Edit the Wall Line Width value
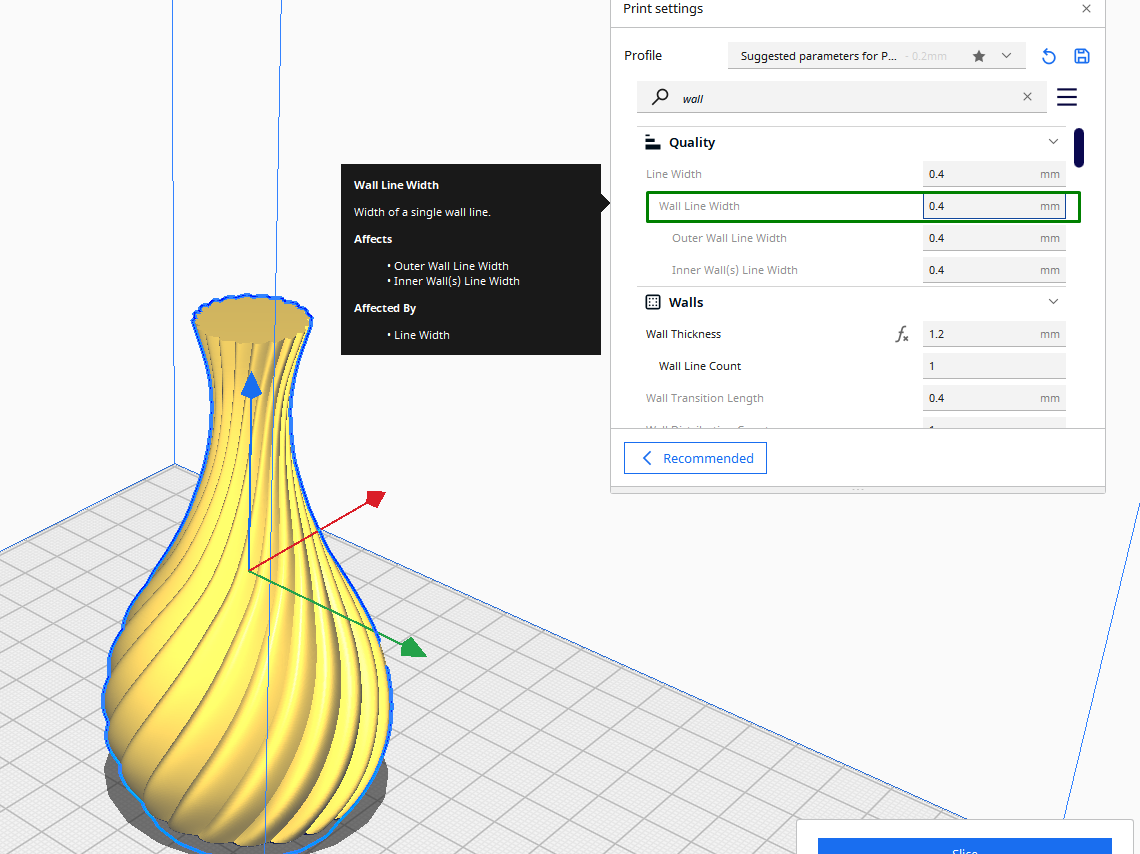Screen dimensions: 1140x854 click(x=985, y=206)
